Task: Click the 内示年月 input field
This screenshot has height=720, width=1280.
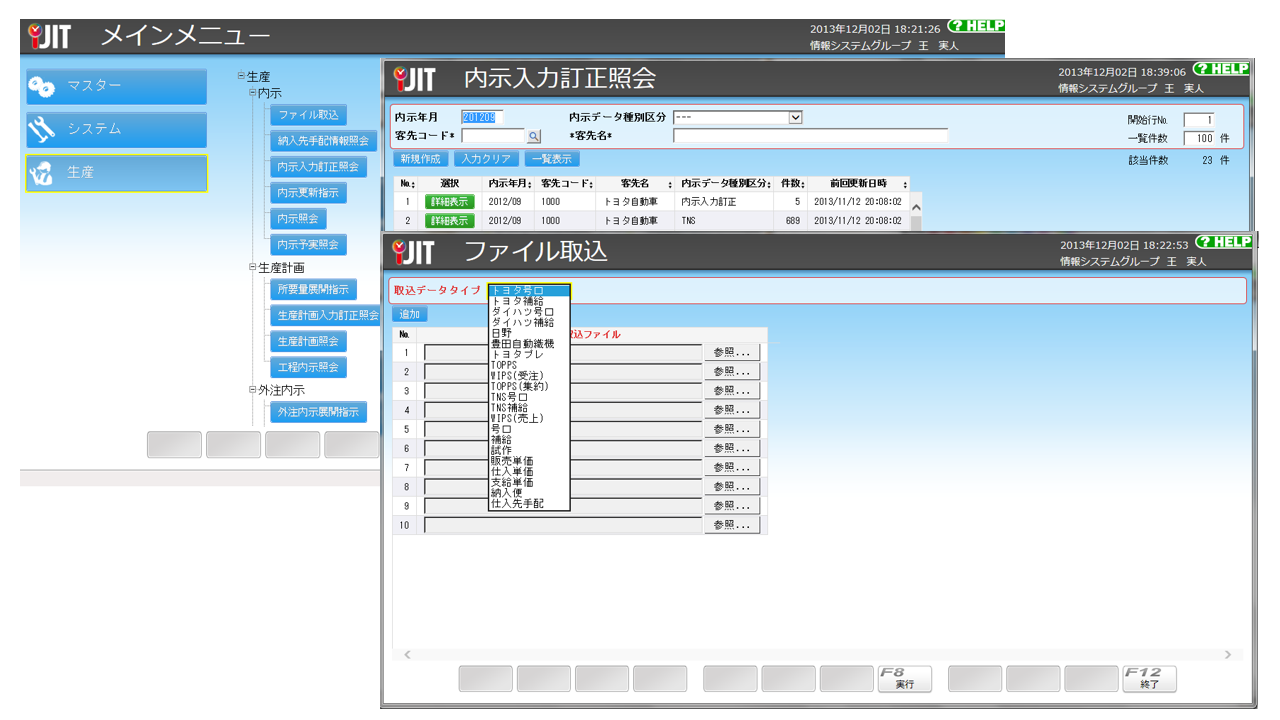Action: coord(483,117)
